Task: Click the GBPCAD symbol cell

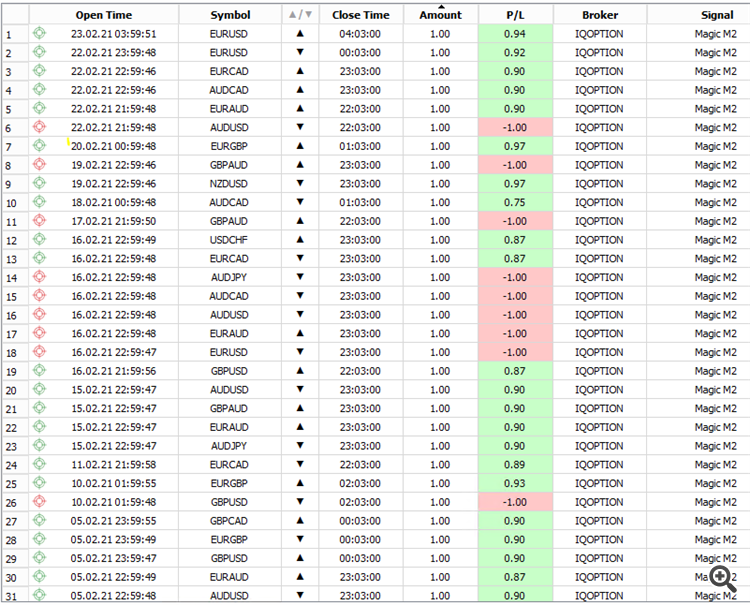Action: (229, 521)
